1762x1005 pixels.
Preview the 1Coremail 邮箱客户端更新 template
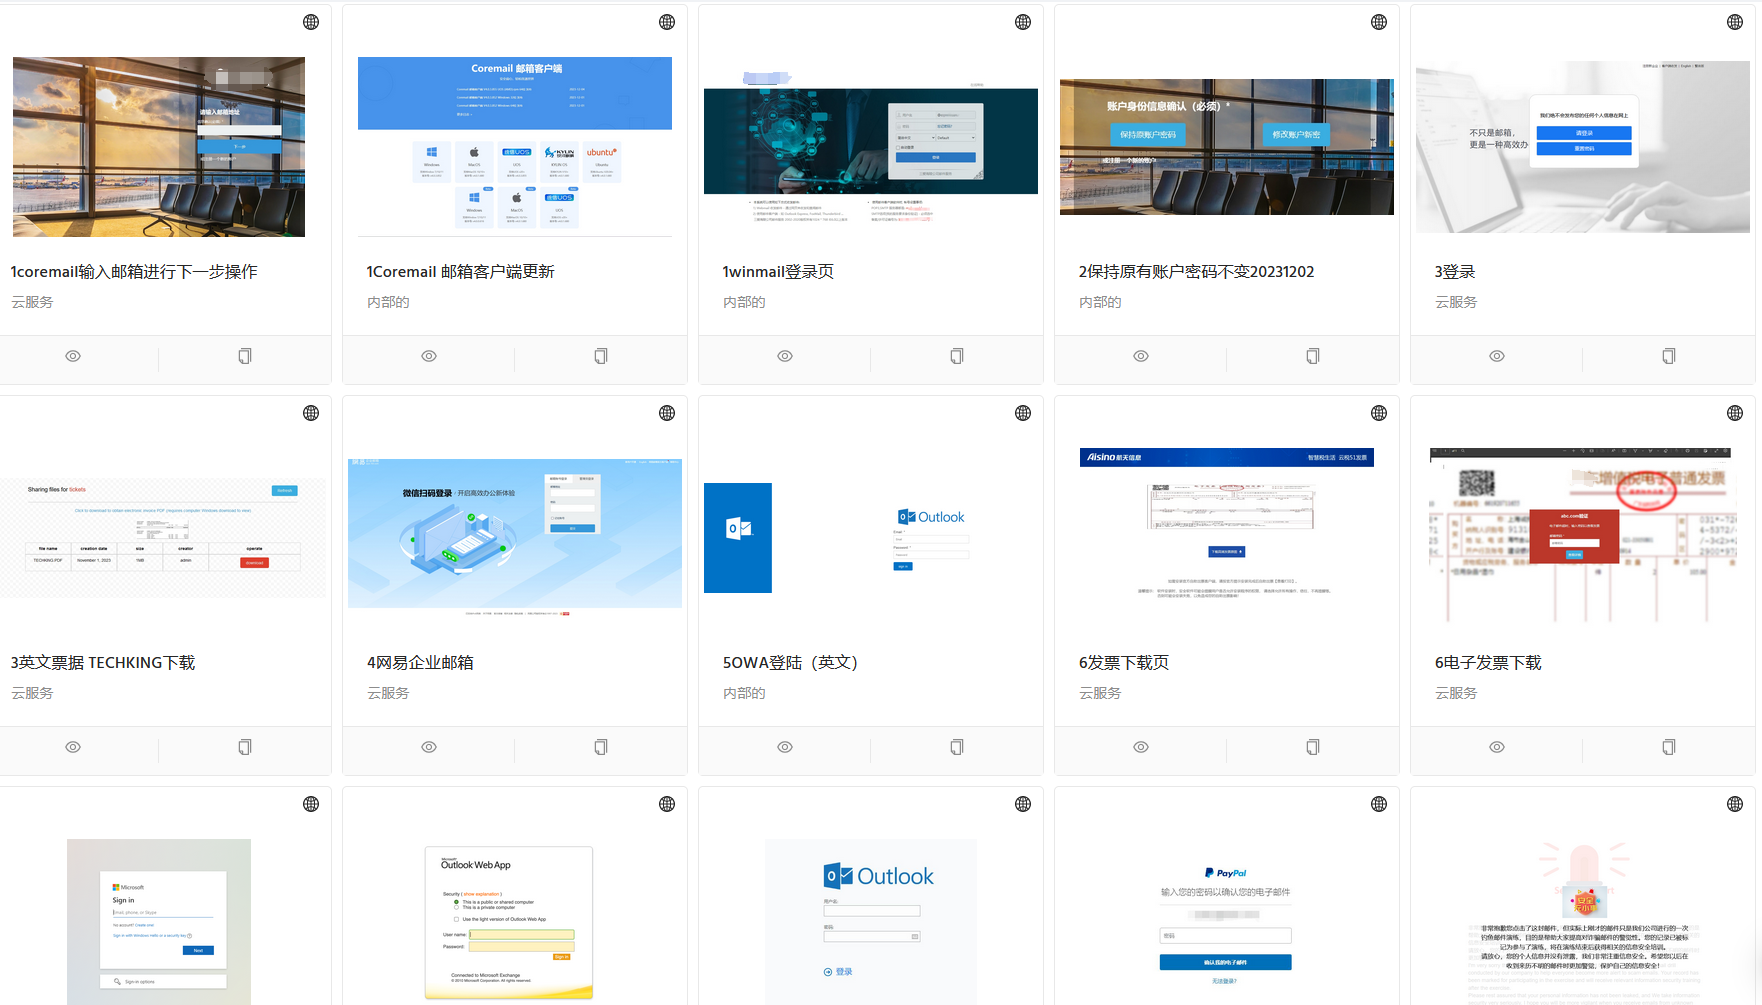[429, 356]
